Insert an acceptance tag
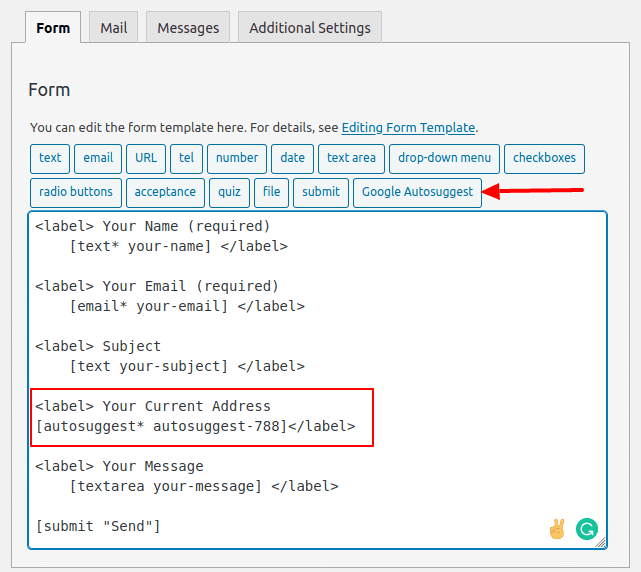Screen dimensions: 641x572 (165, 193)
